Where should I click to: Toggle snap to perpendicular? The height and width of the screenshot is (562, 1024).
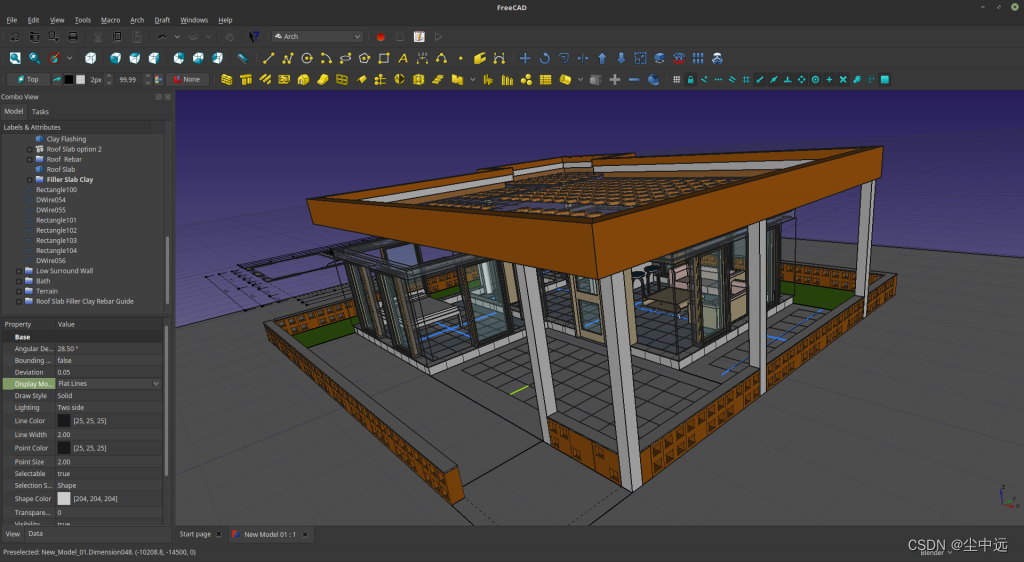pos(788,80)
